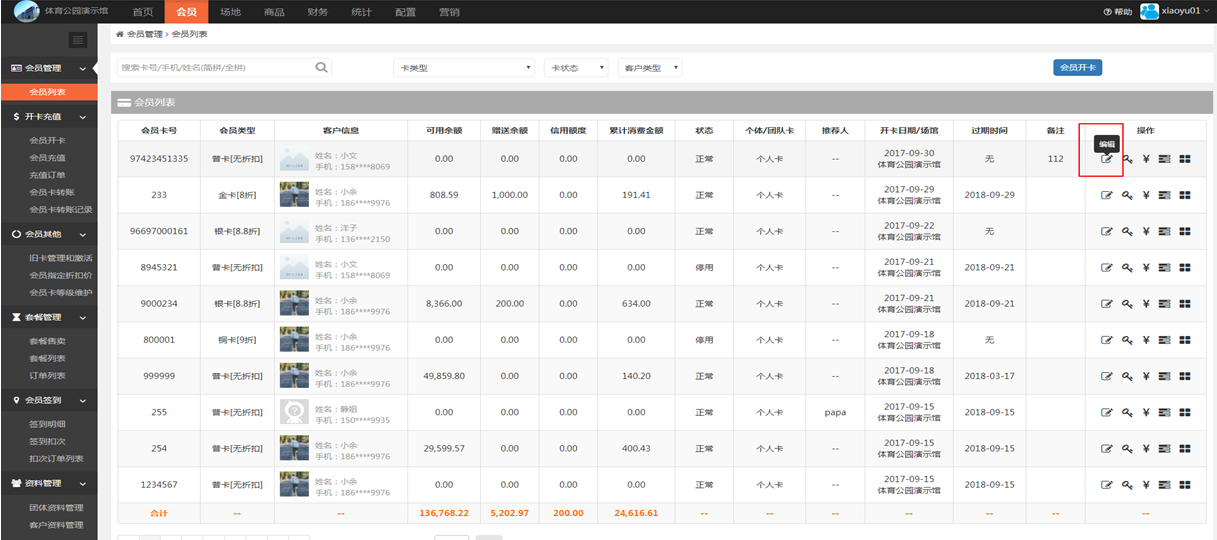Image resolution: width=1217 pixels, height=540 pixels.
Task: Click the yen icon for card 255
Action: (x=1146, y=412)
